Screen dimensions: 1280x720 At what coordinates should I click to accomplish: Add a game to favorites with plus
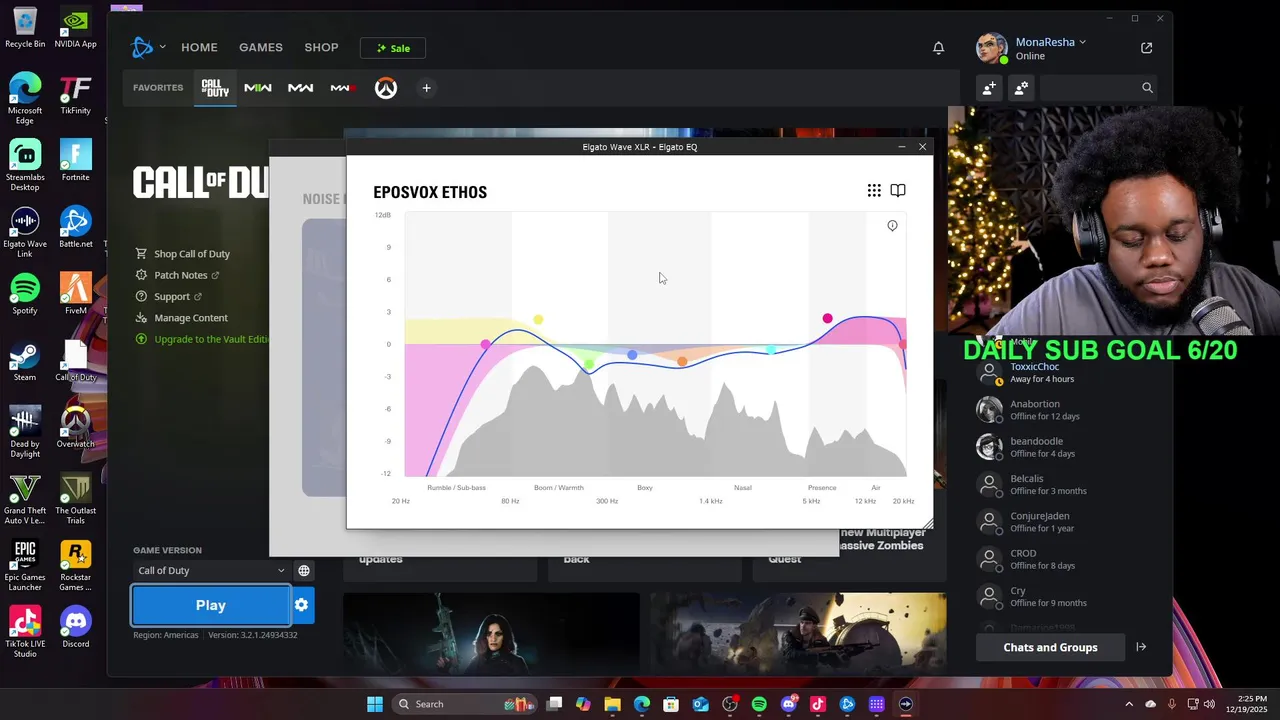426,88
